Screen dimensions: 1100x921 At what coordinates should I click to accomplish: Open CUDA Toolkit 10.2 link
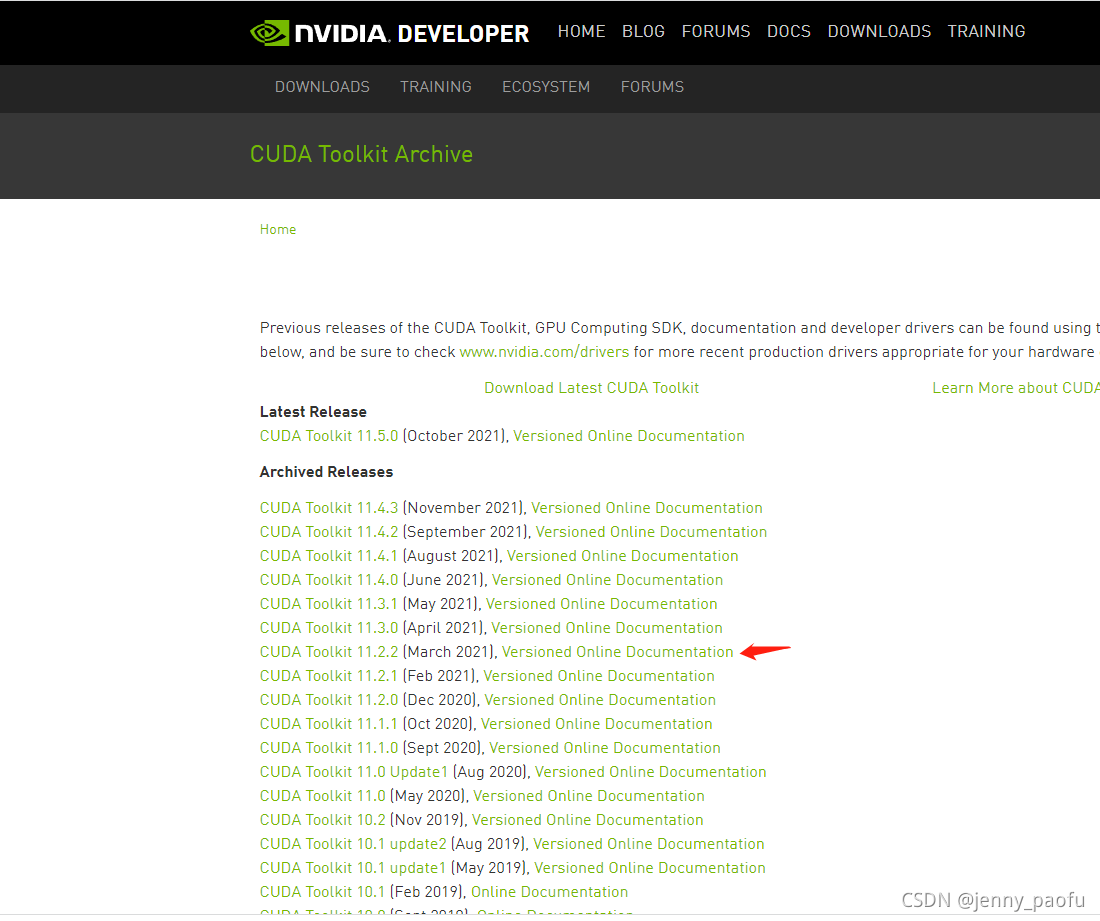[323, 820]
